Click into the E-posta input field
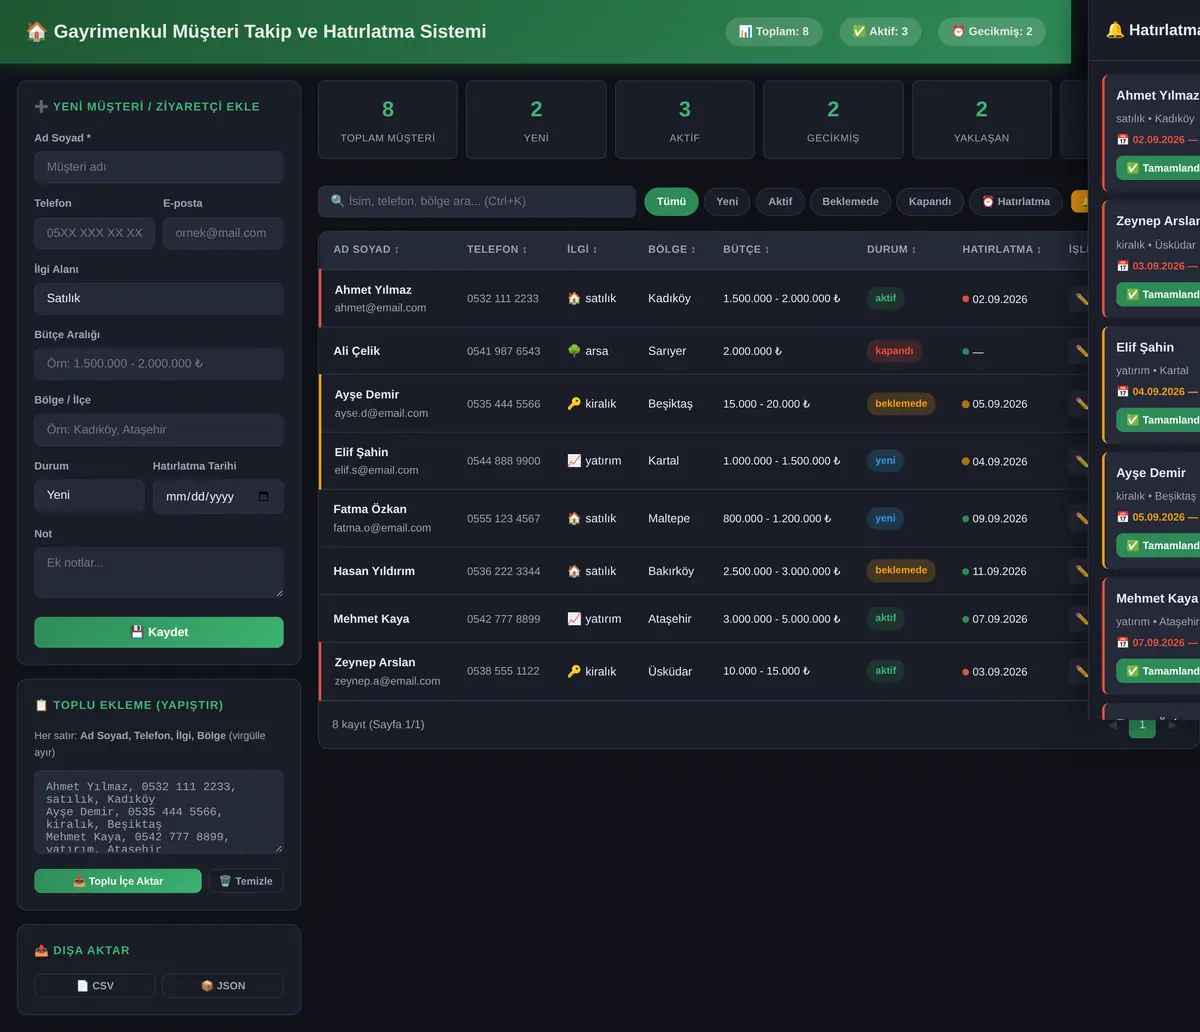This screenshot has height=1032, width=1200. tap(223, 233)
